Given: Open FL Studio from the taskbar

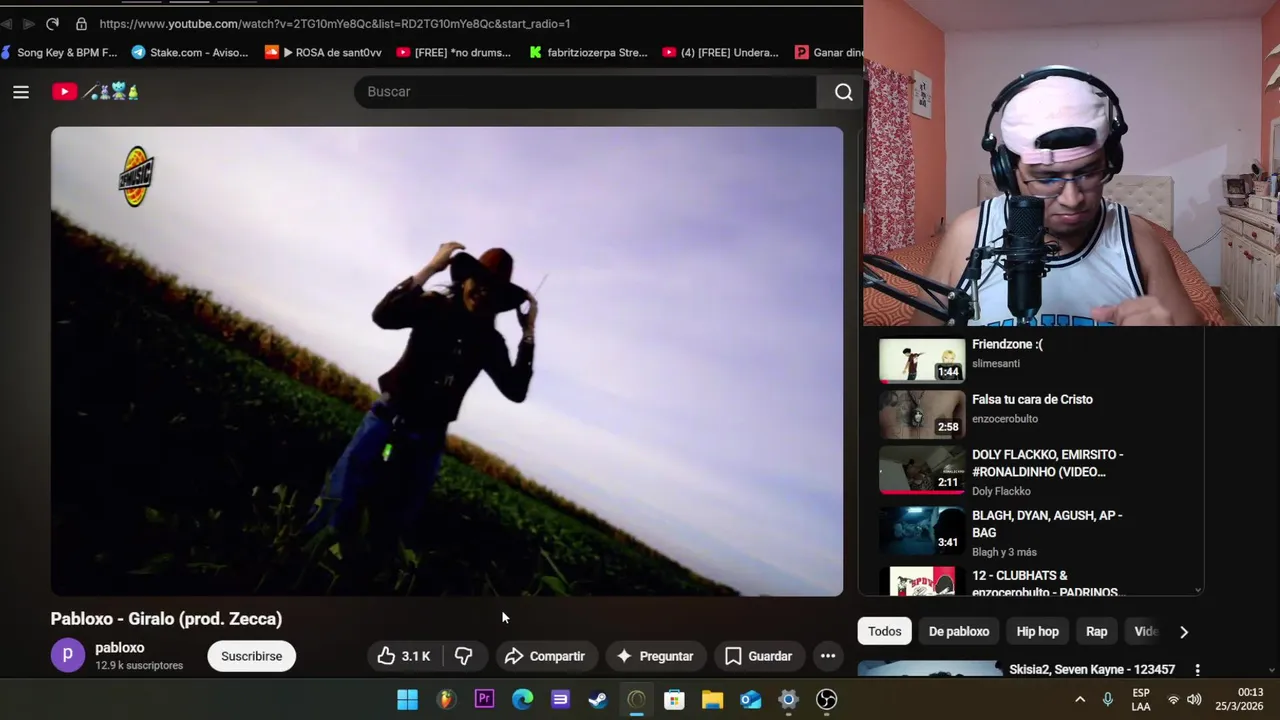Looking at the screenshot, I should point(446,699).
